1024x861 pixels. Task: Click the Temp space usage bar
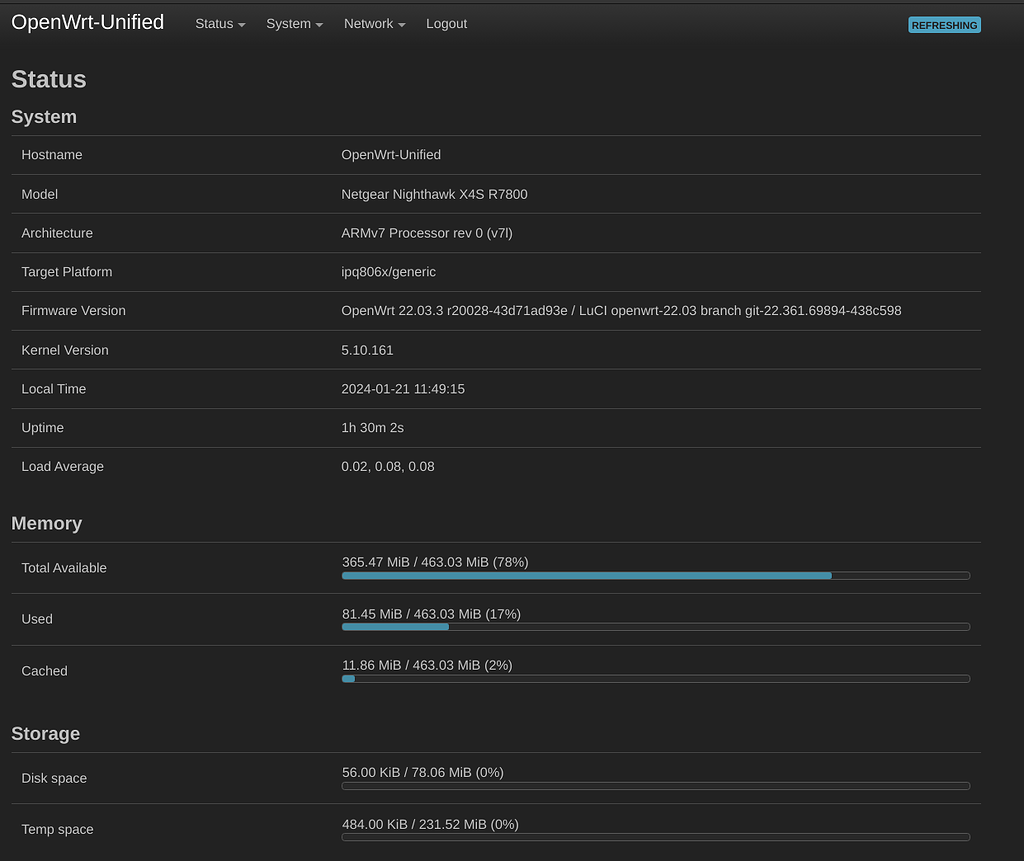(x=655, y=838)
